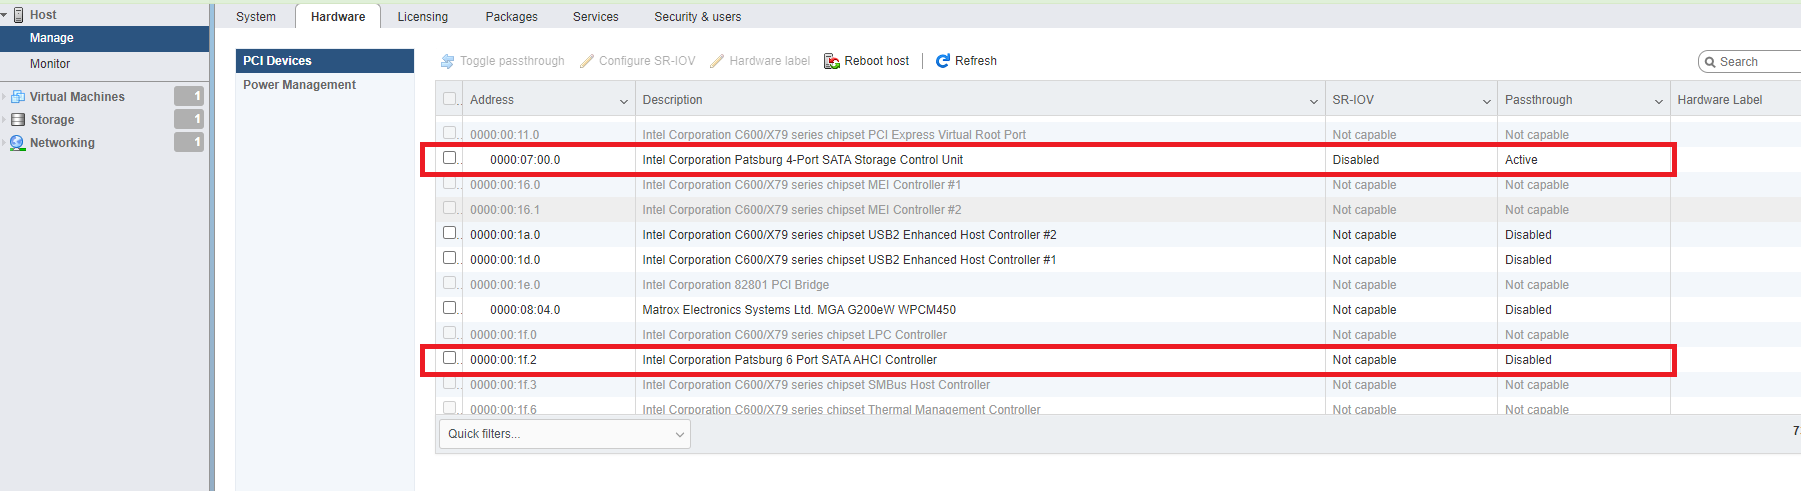Click Disabled passthrough status for 0000:00:1f.2
The height and width of the screenshot is (491, 1801).
[1528, 360]
